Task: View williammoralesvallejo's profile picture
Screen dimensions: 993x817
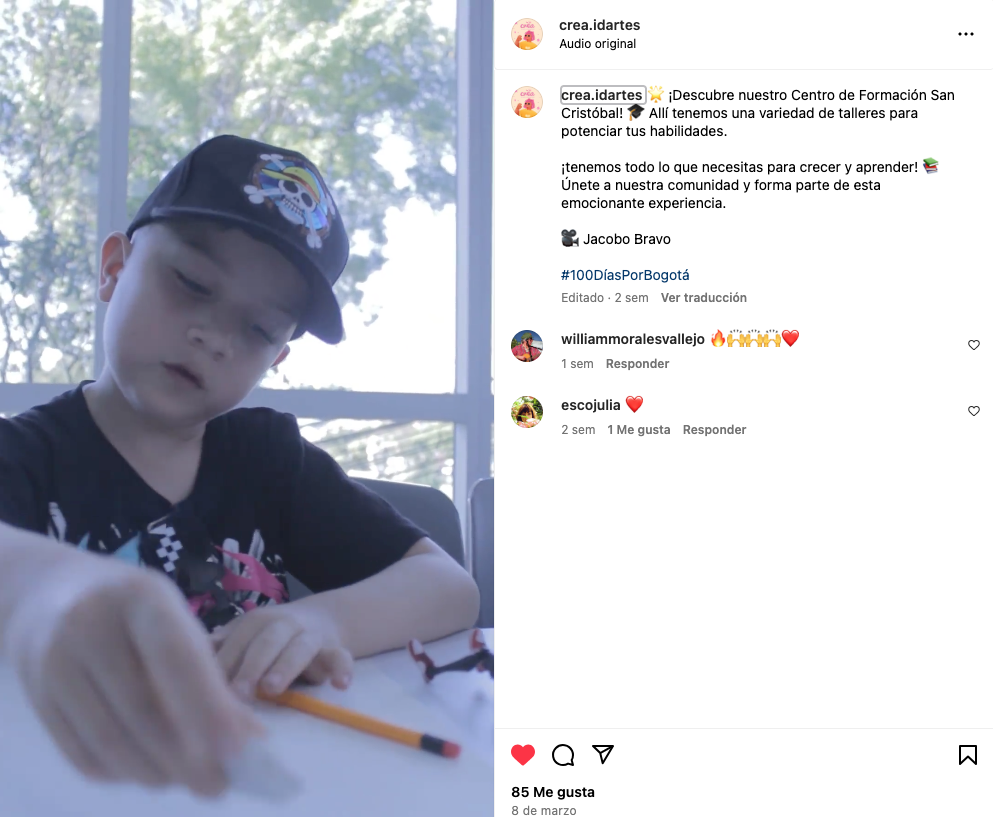Action: pos(527,346)
